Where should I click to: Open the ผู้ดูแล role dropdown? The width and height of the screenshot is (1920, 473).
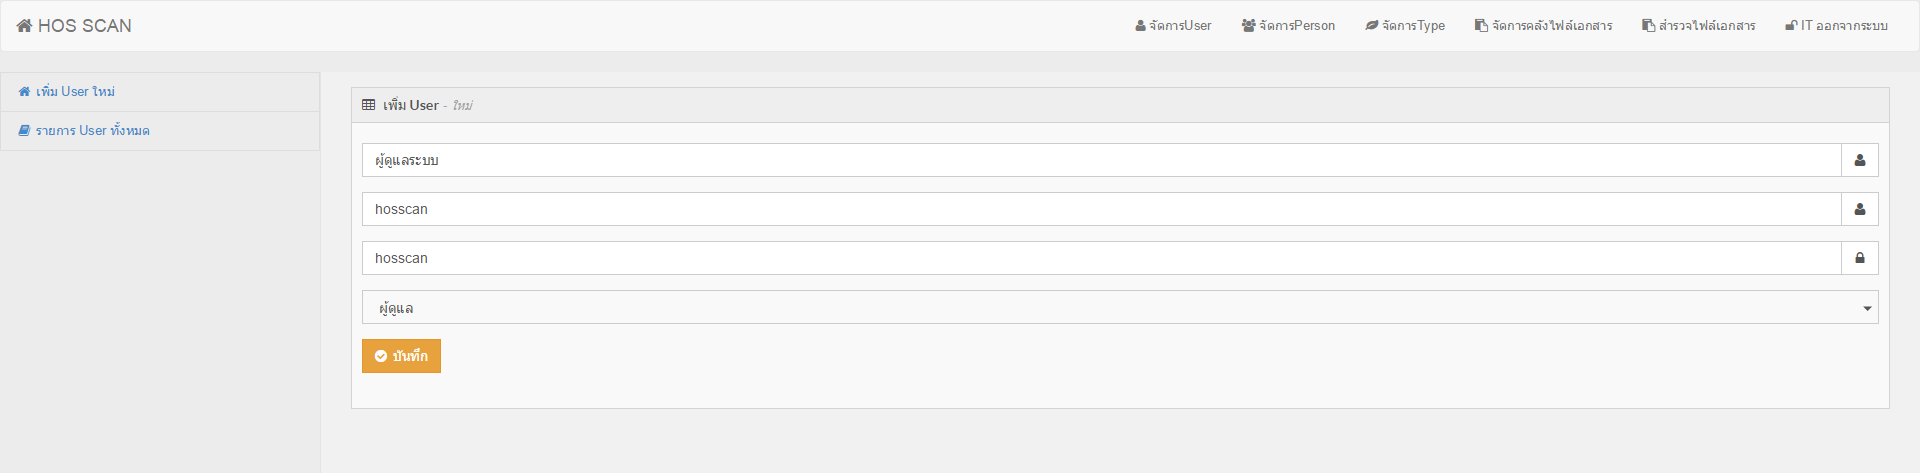pyautogui.click(x=1120, y=307)
